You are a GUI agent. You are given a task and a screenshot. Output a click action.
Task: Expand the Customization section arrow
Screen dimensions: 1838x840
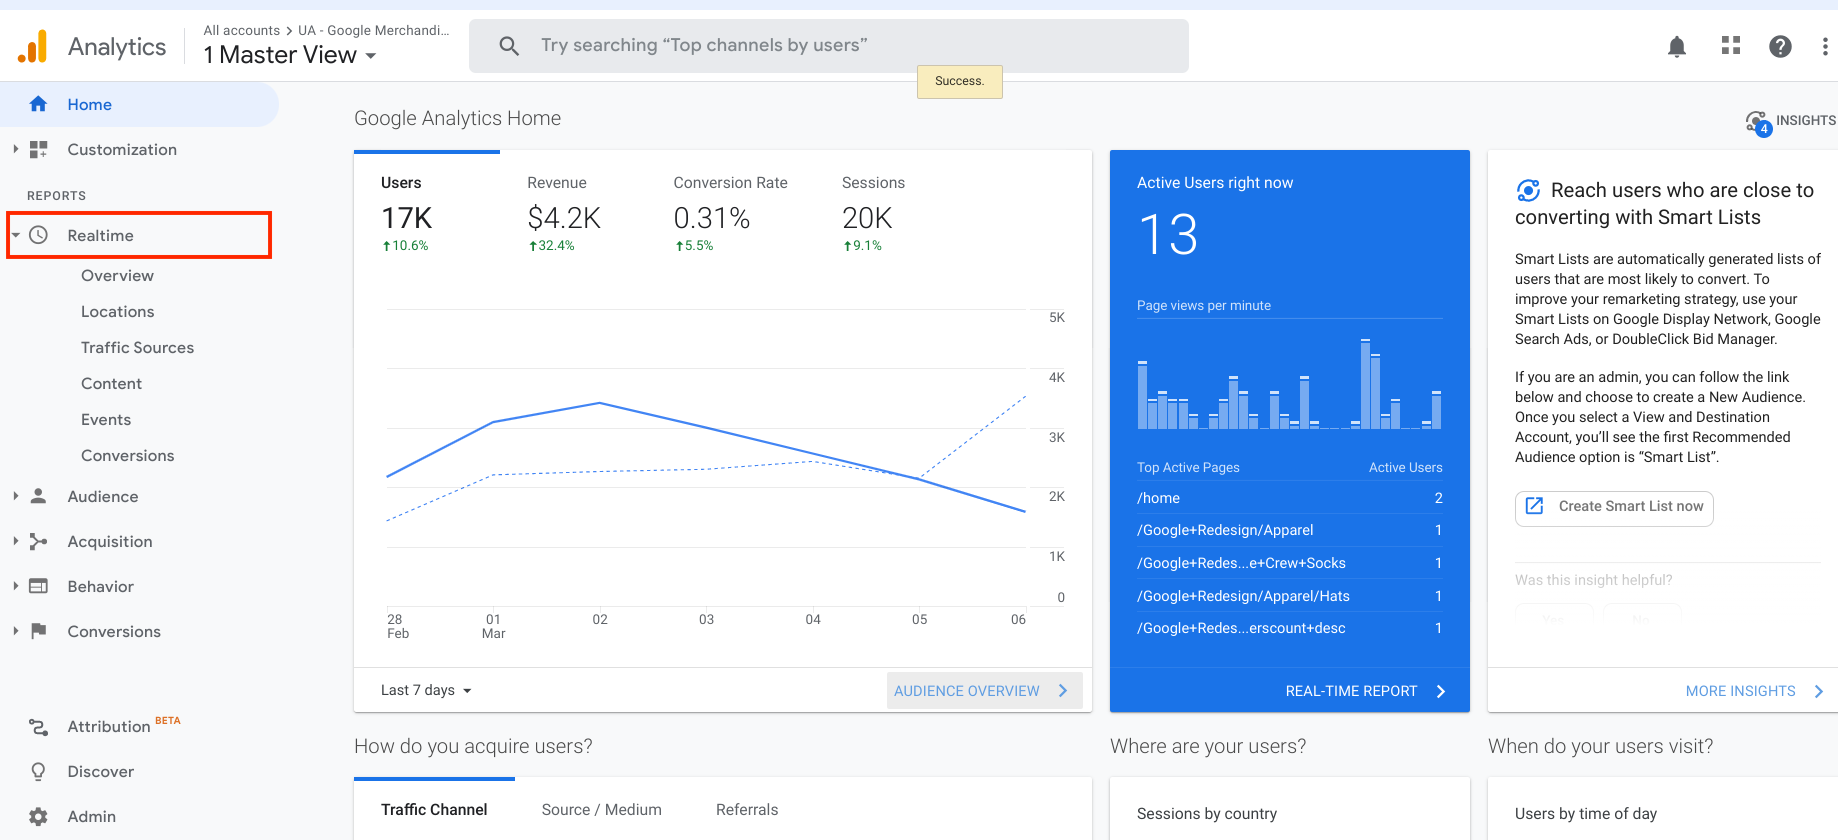[16, 149]
